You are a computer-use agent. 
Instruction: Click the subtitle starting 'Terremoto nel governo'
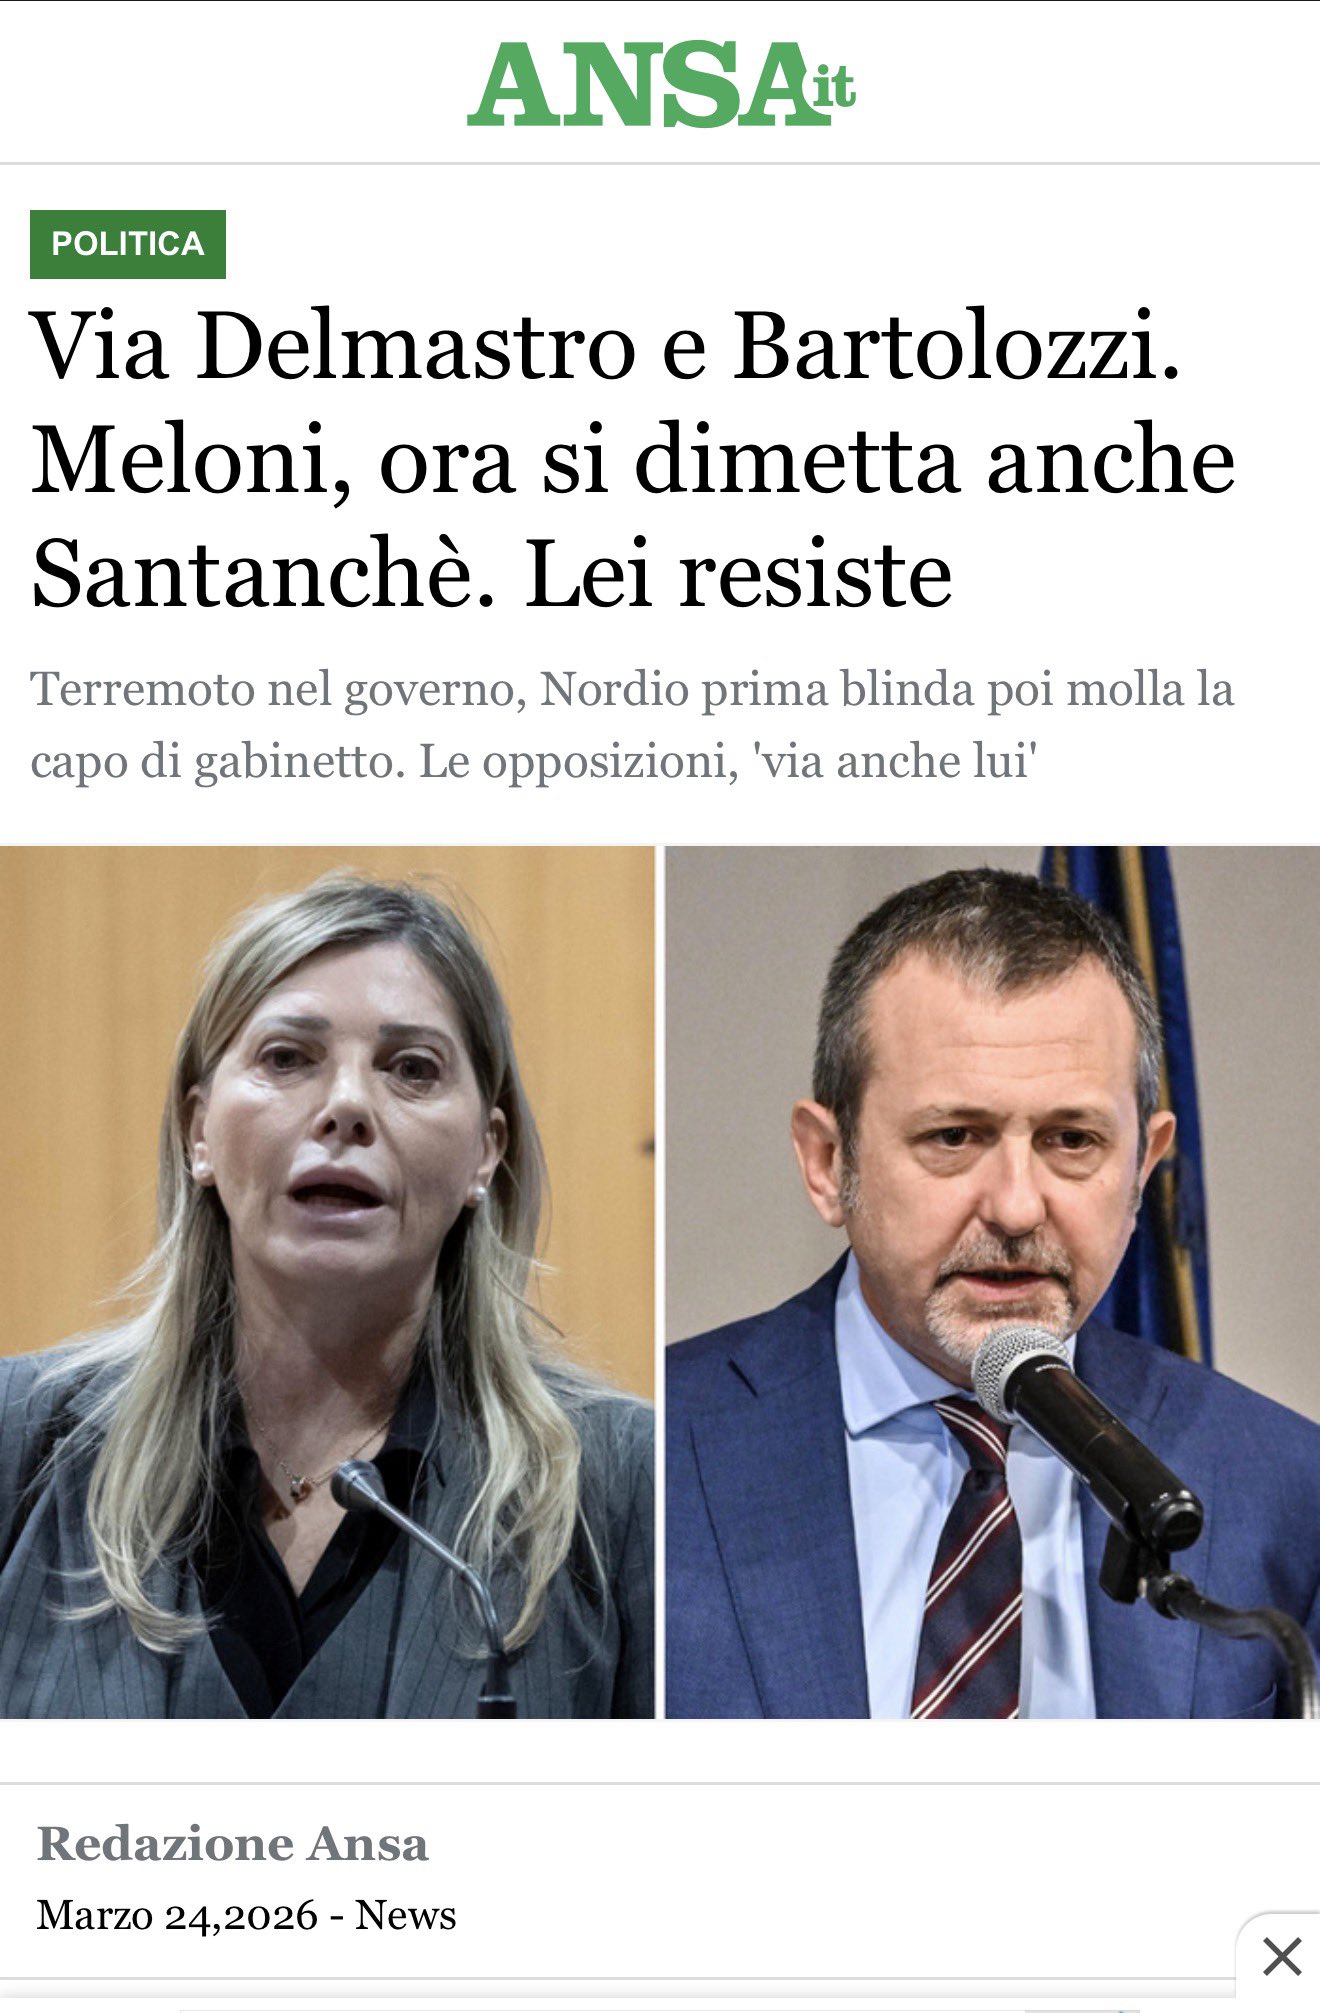pos(632,726)
